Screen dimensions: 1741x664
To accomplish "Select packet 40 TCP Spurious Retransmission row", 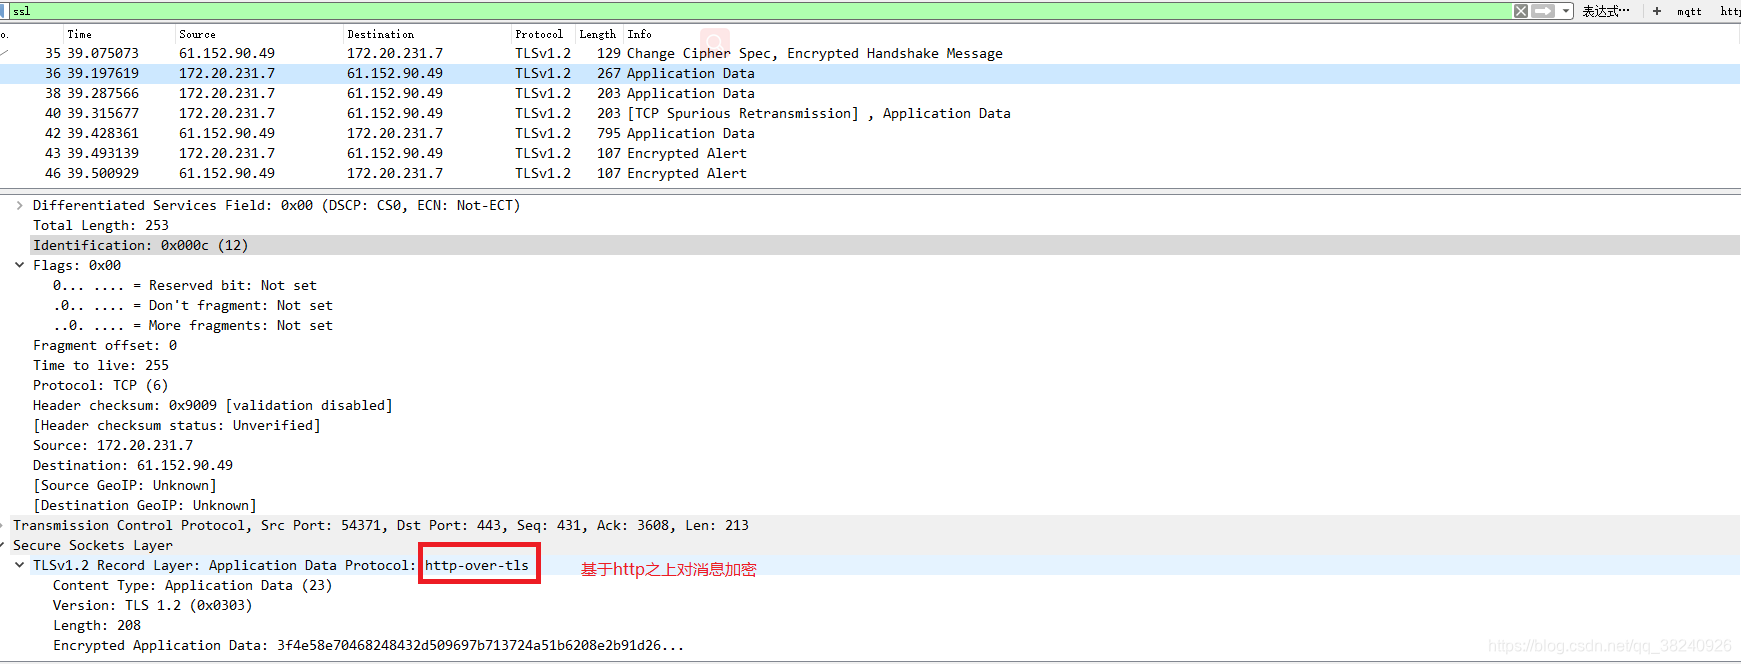I will [x=870, y=113].
